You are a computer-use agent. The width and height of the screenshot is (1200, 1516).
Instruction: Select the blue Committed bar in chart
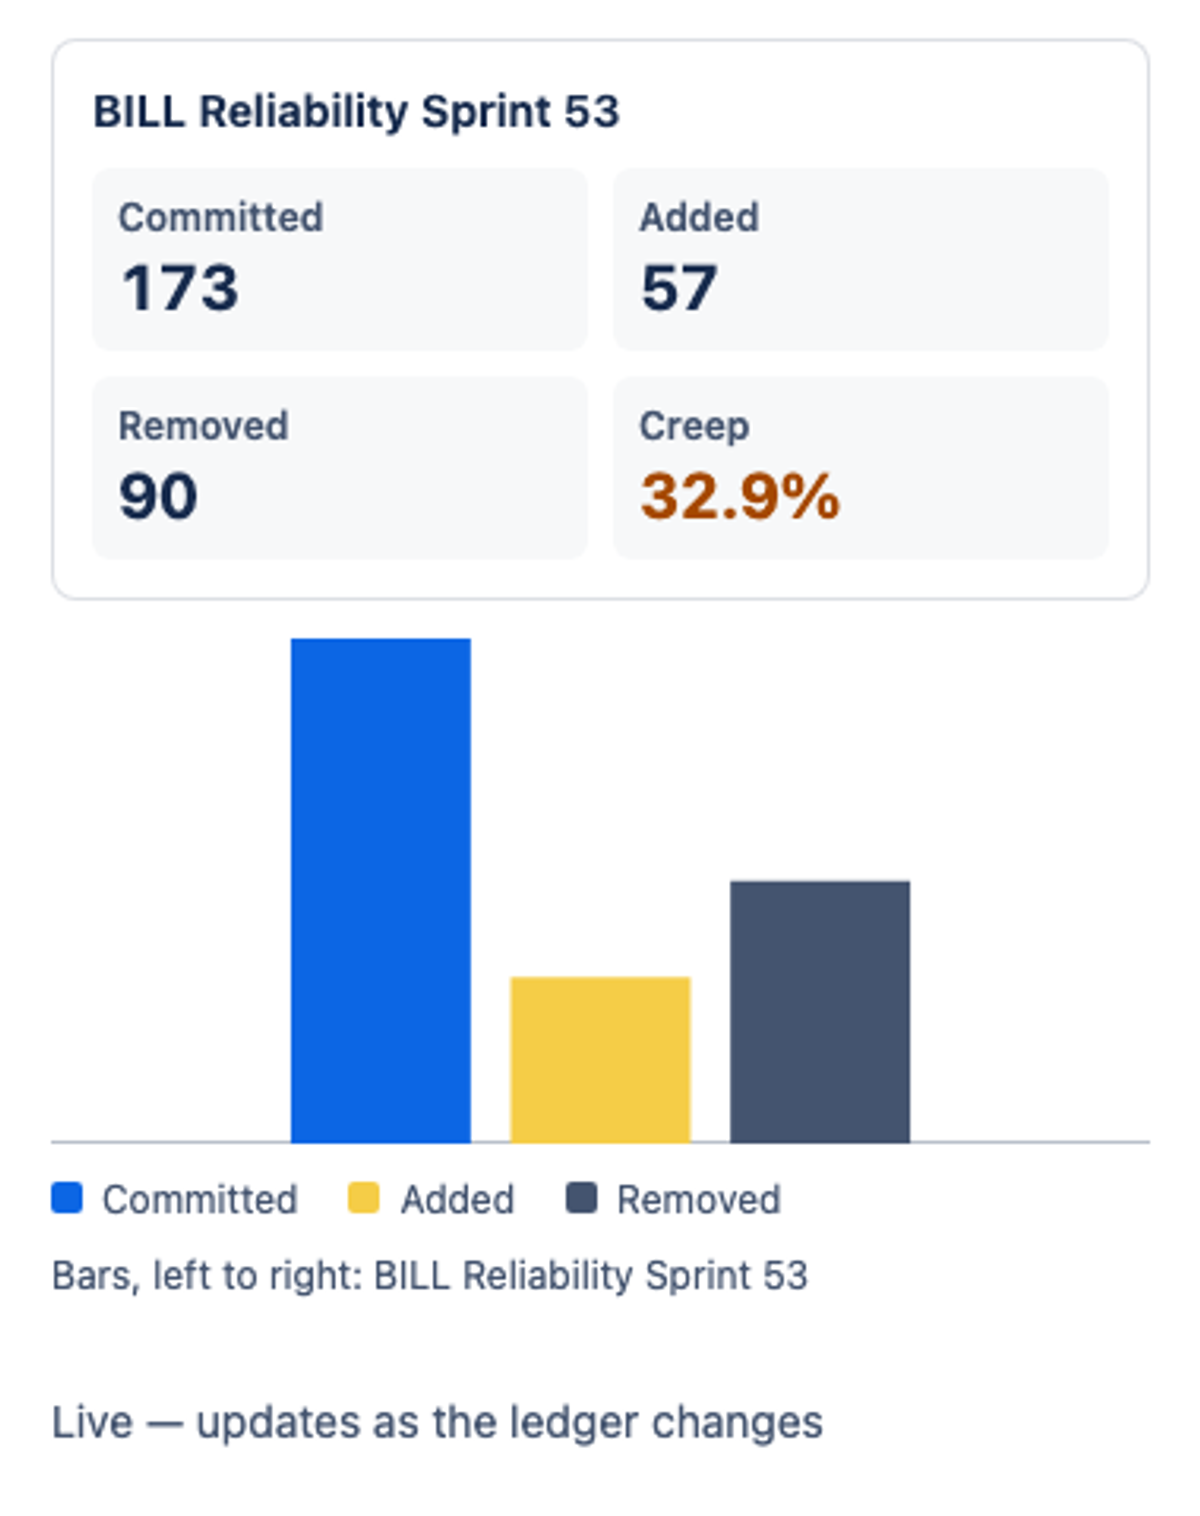click(381, 890)
